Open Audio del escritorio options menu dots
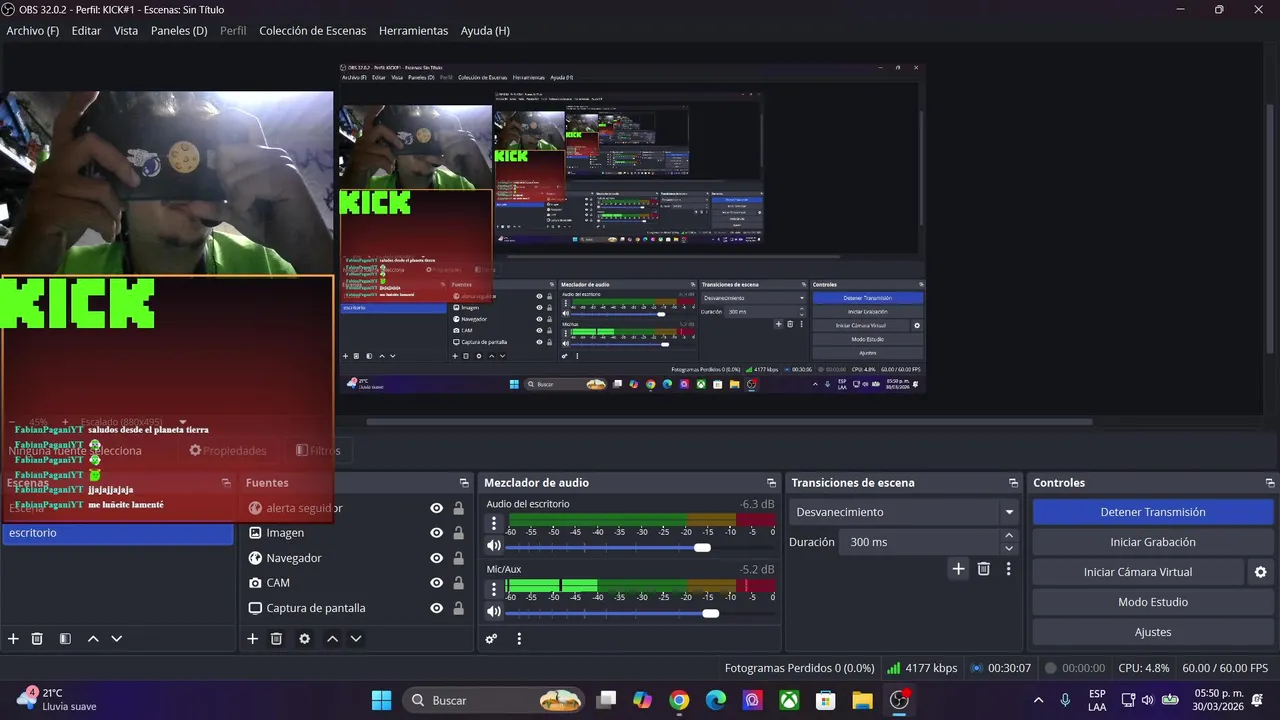The width and height of the screenshot is (1280, 720). (x=493, y=523)
